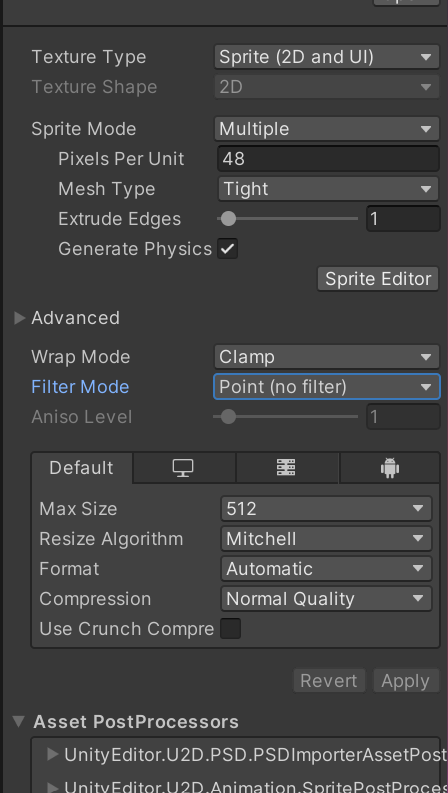Open the Sprite Editor
The width and height of the screenshot is (448, 793).
click(x=378, y=279)
